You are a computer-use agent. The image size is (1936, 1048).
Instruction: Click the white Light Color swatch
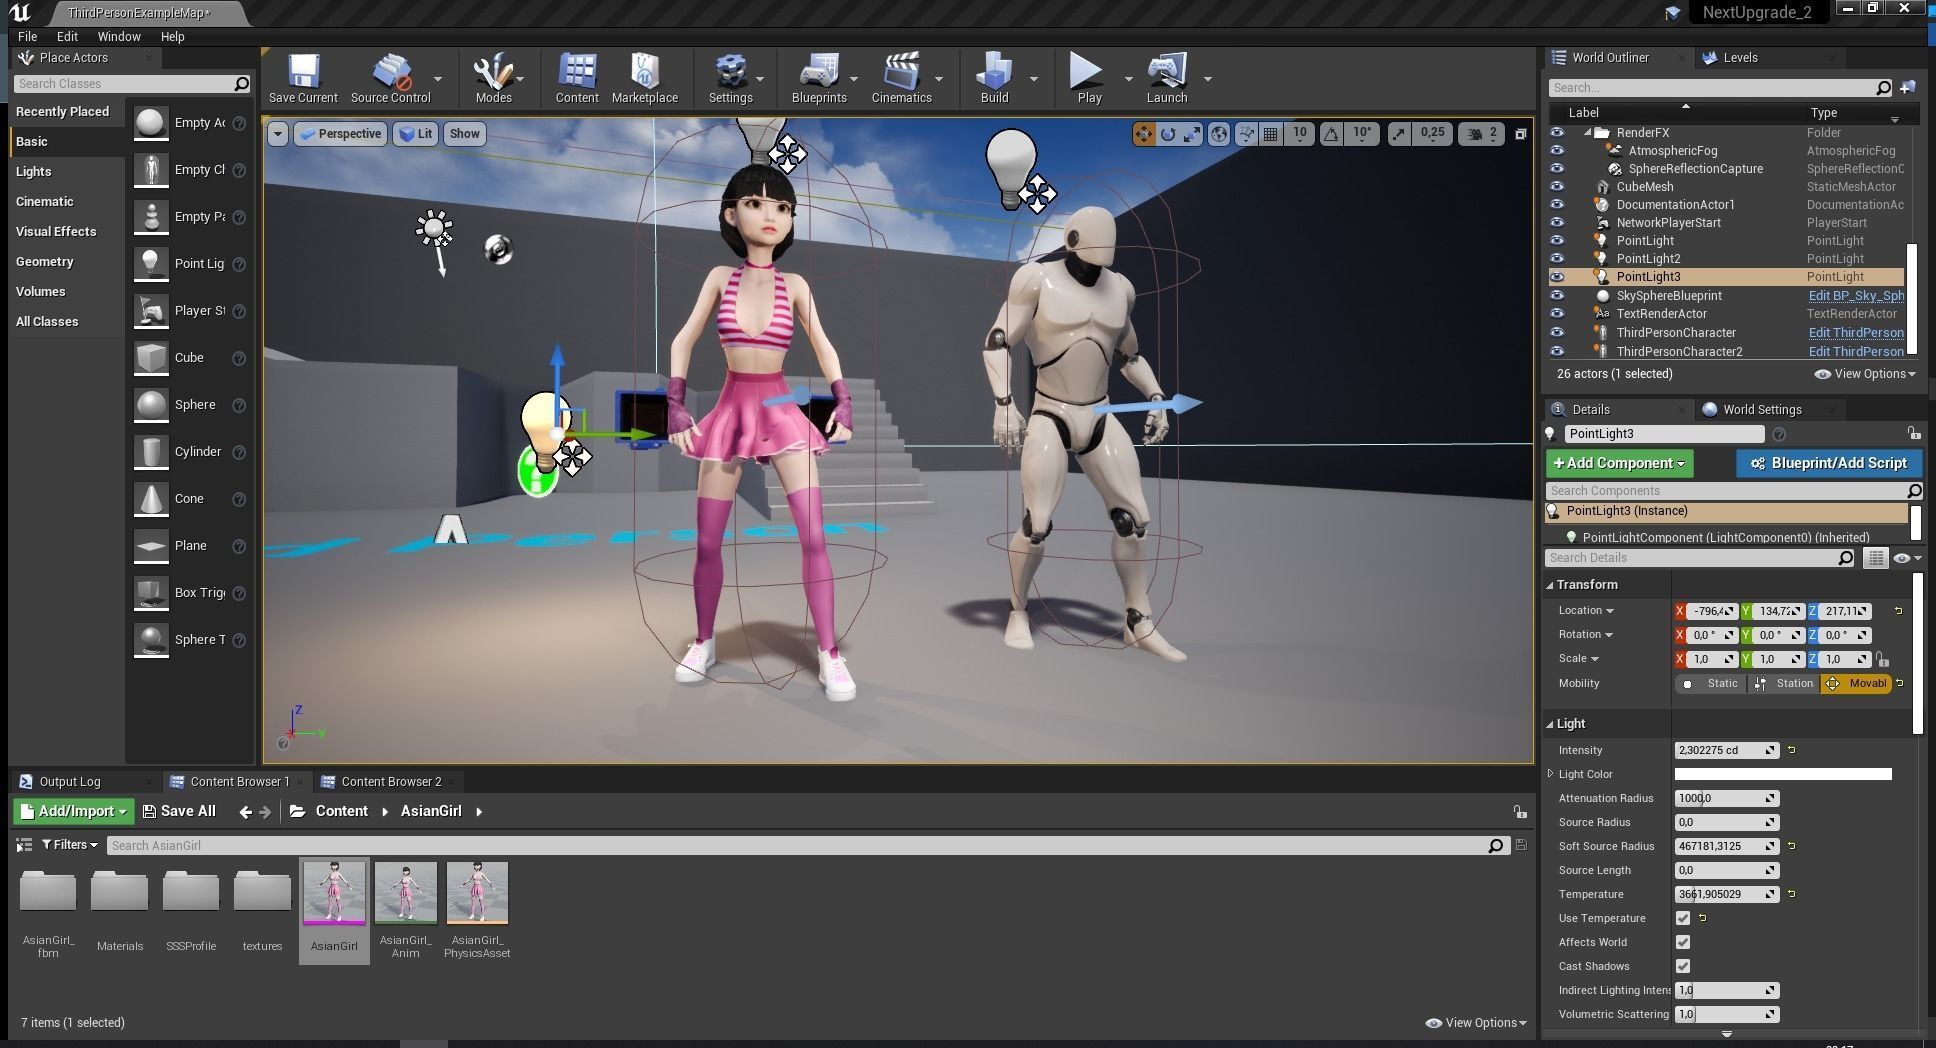pos(1783,774)
